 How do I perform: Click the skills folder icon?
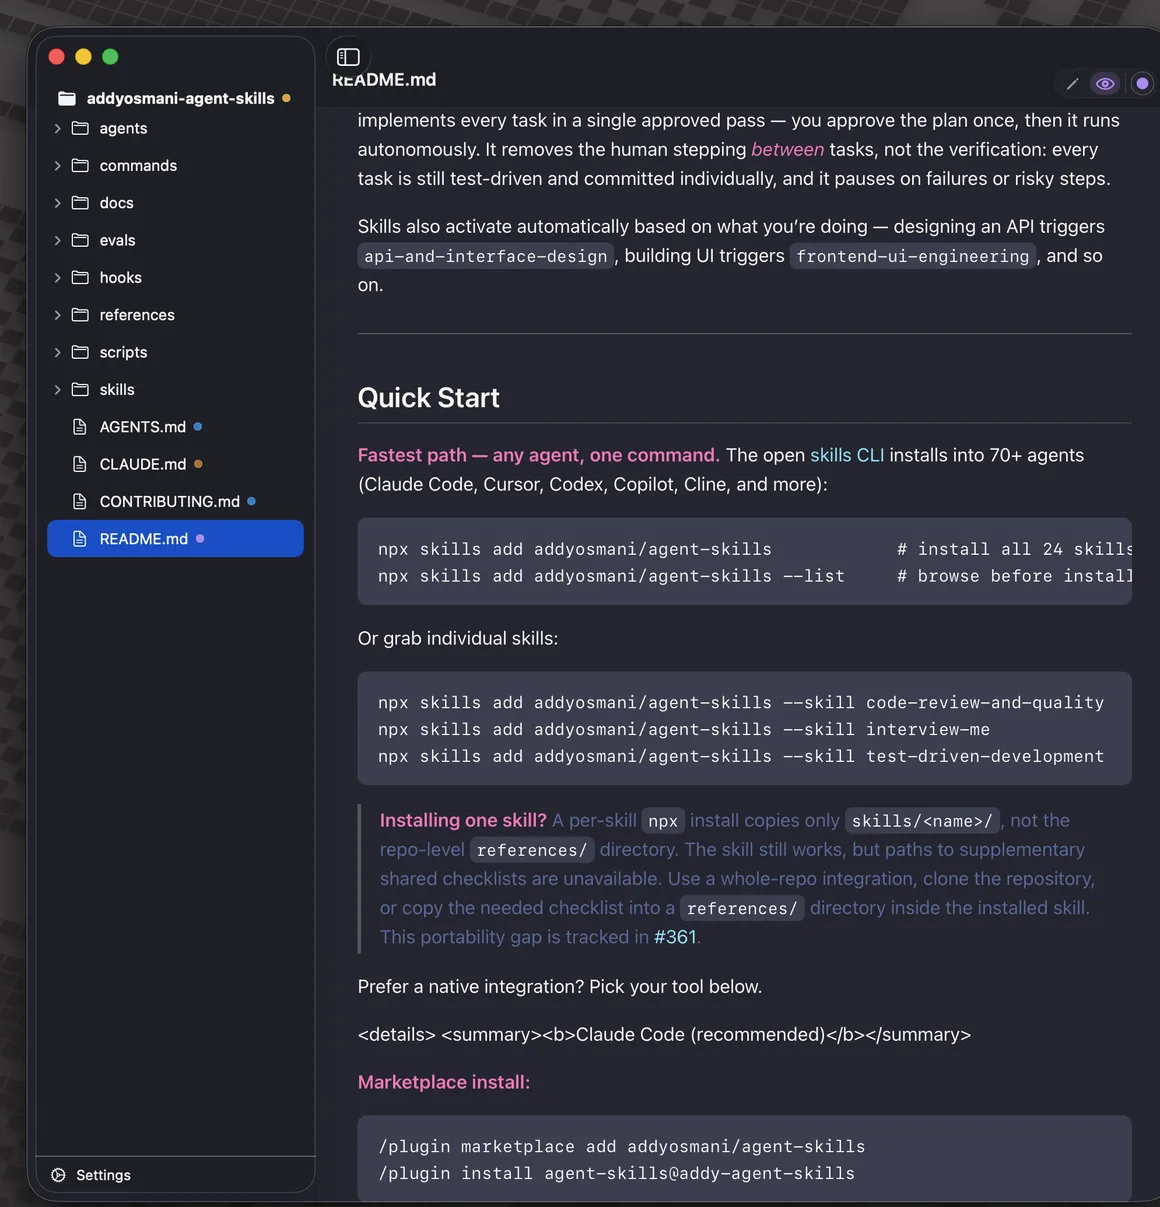tap(80, 389)
